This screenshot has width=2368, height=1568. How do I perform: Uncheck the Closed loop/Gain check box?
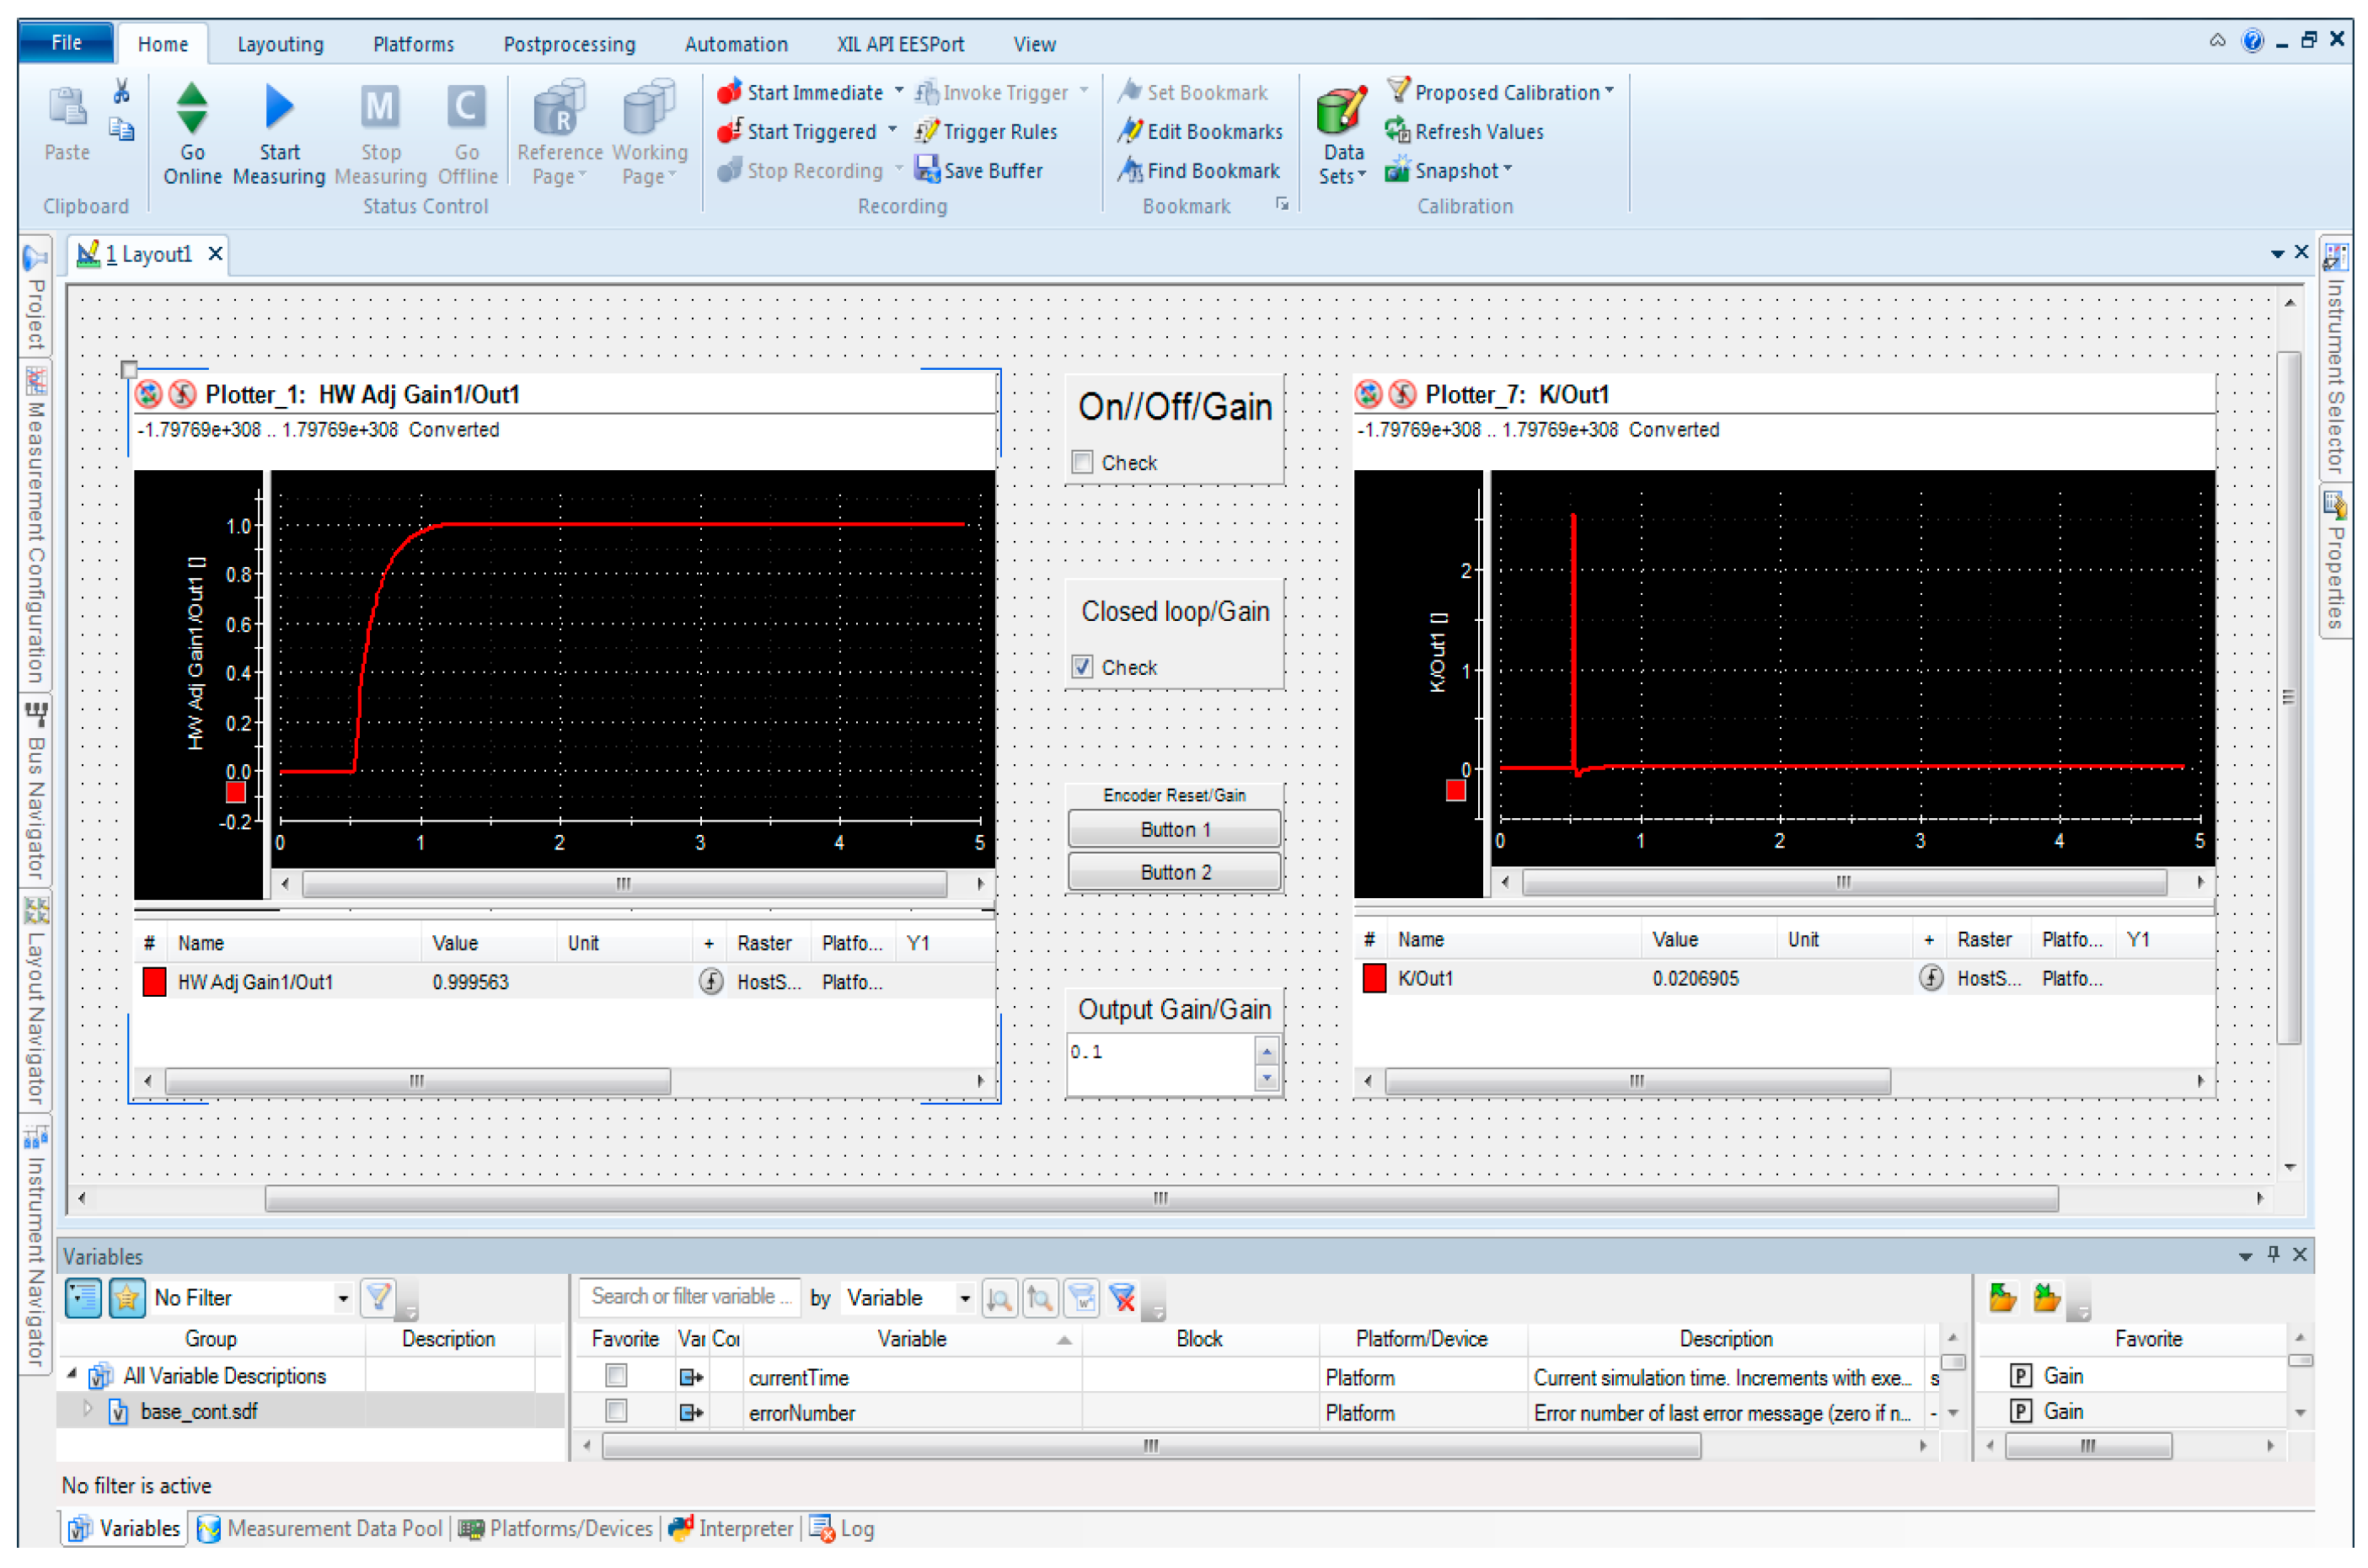click(x=1082, y=667)
